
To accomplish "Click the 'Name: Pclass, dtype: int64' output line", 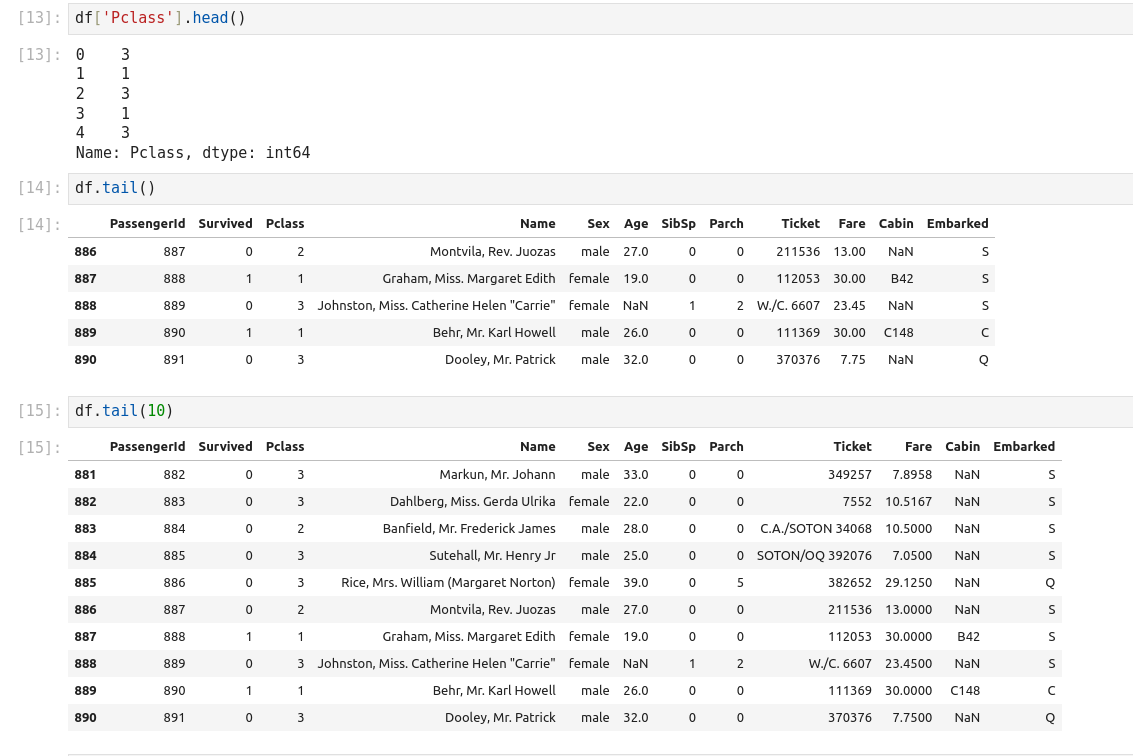I will 193,153.
